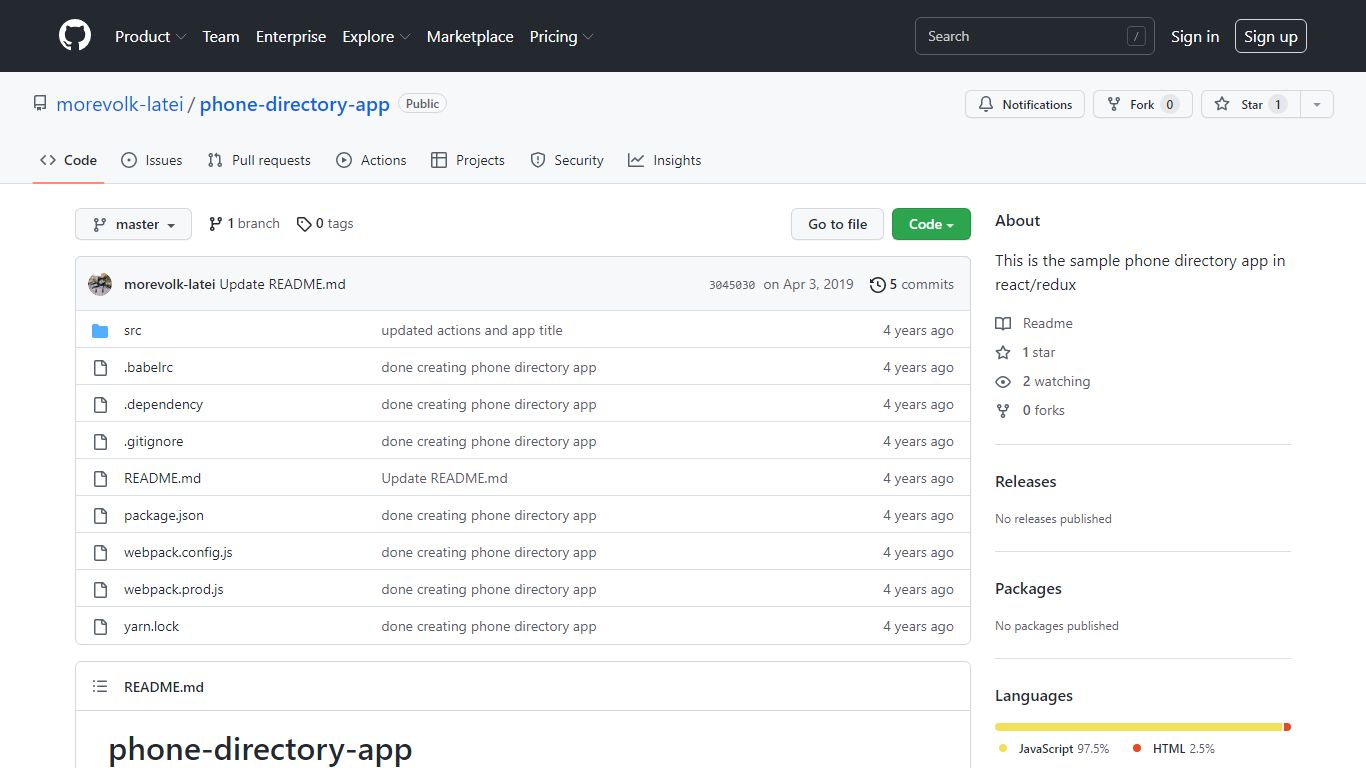Open the green Code dropdown button
The height and width of the screenshot is (768, 1366).
pyautogui.click(x=931, y=224)
